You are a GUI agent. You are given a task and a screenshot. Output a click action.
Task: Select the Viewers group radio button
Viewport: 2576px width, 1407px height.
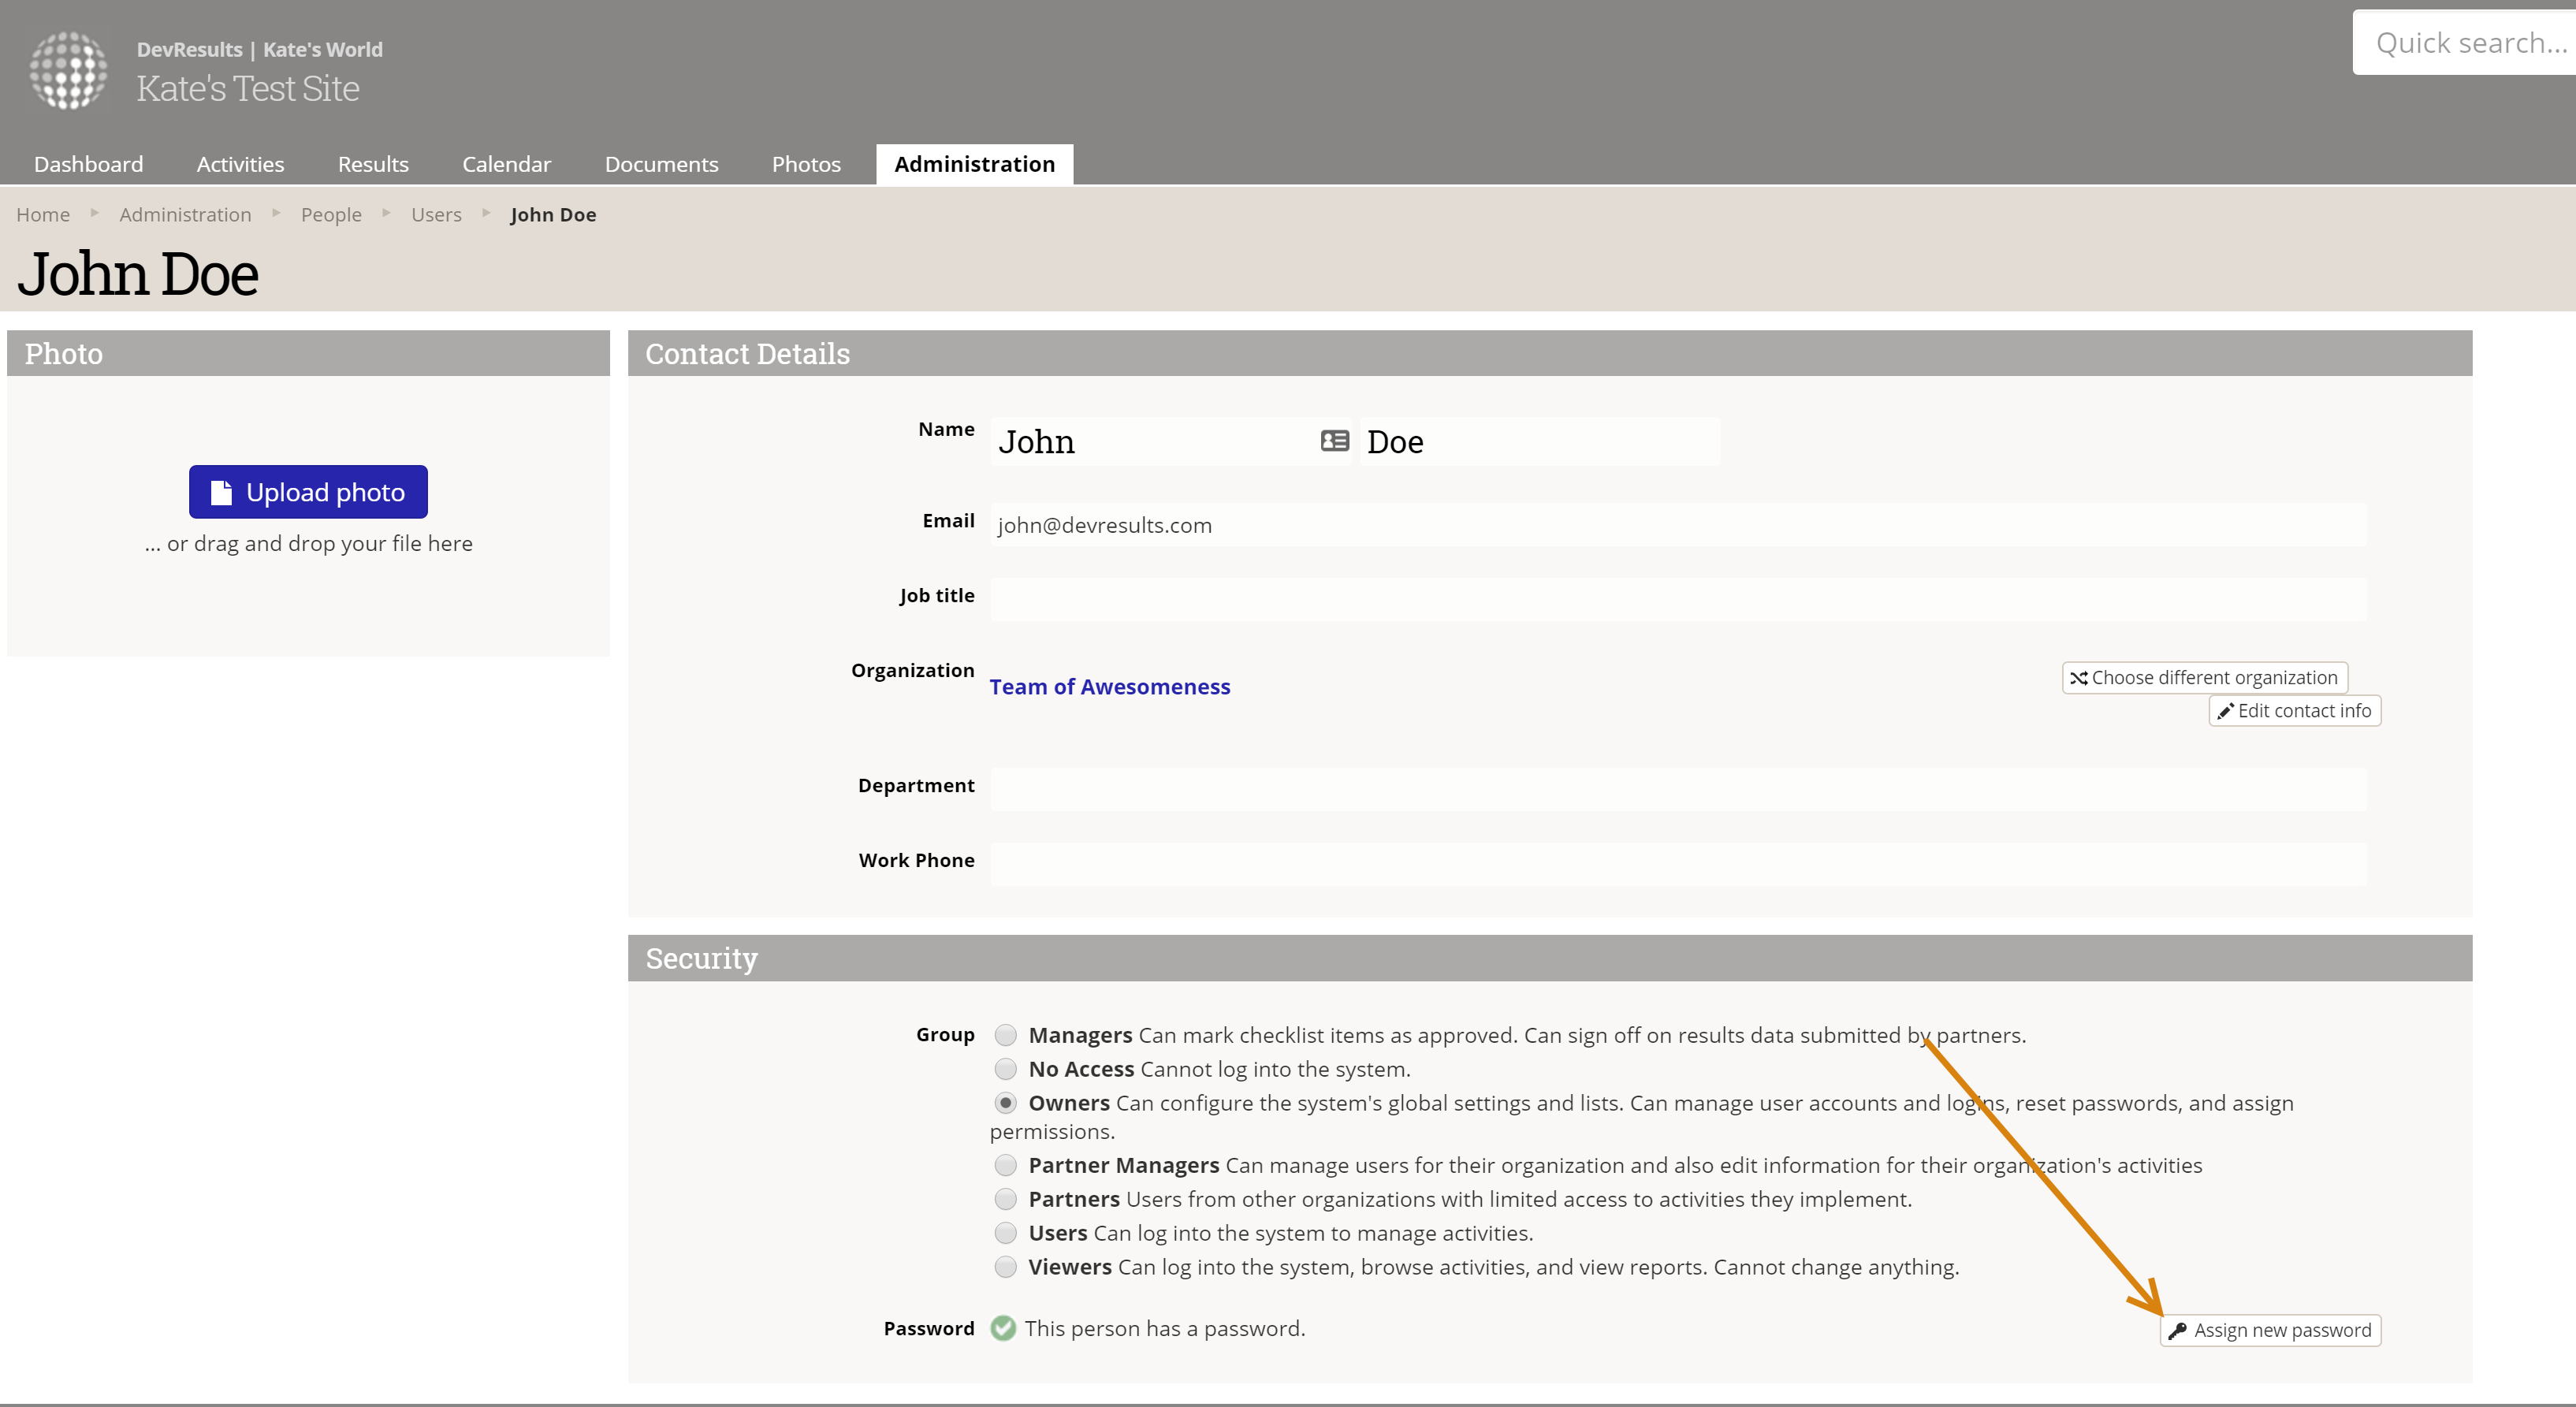point(1005,1267)
